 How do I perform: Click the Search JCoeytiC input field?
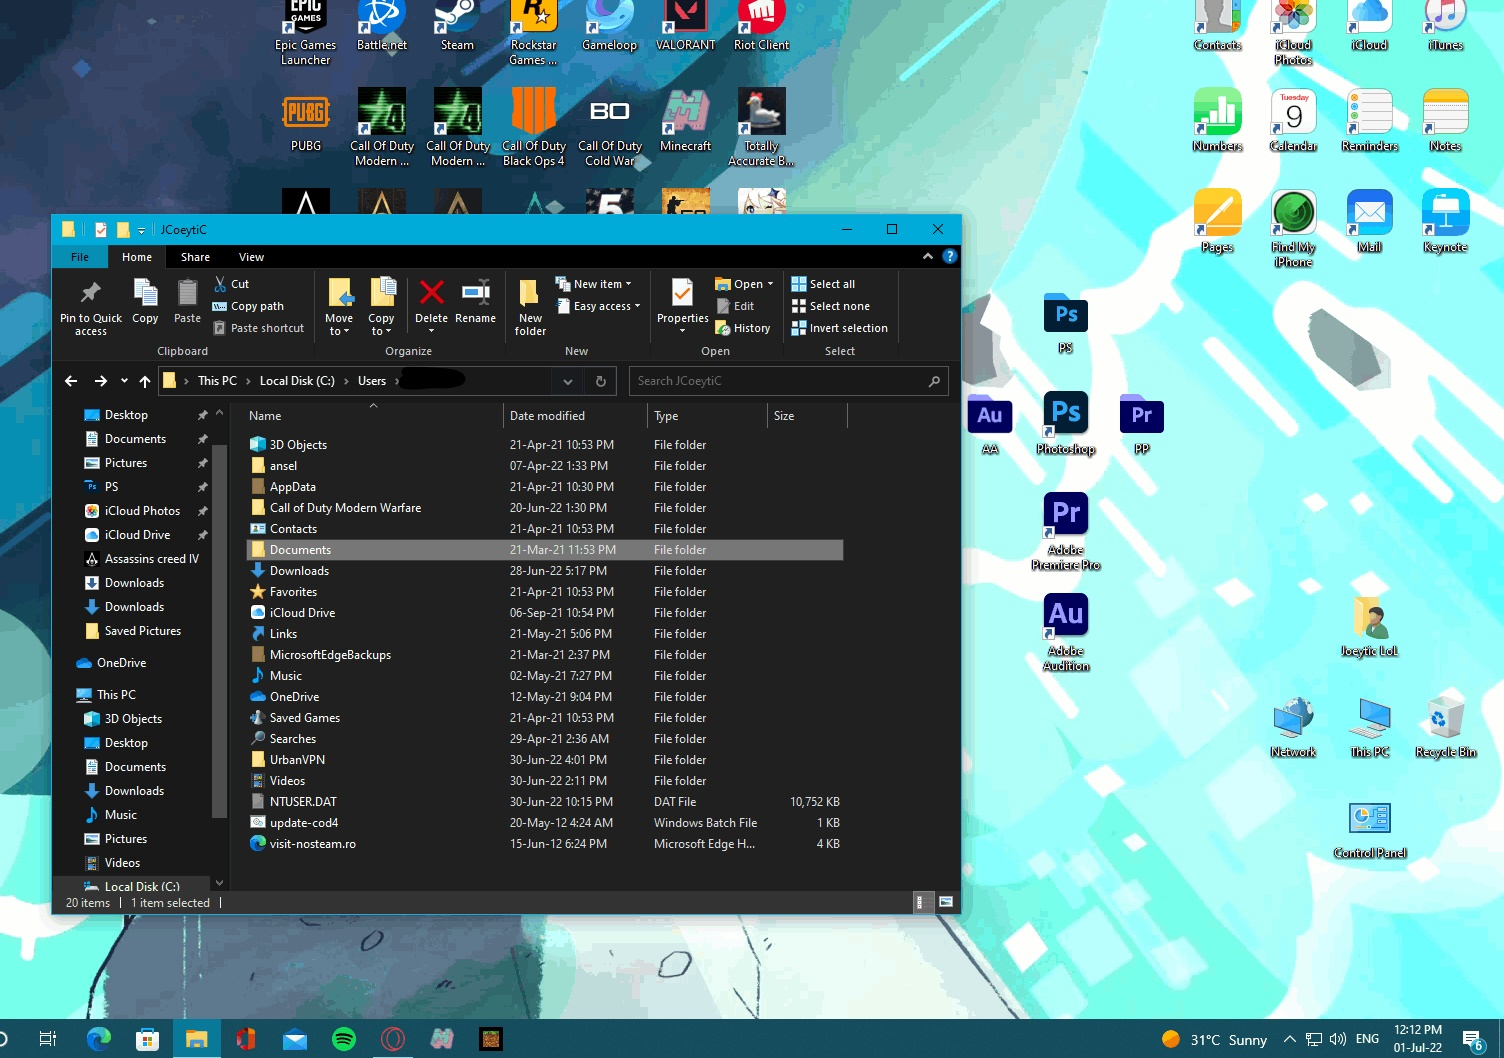[780, 381]
